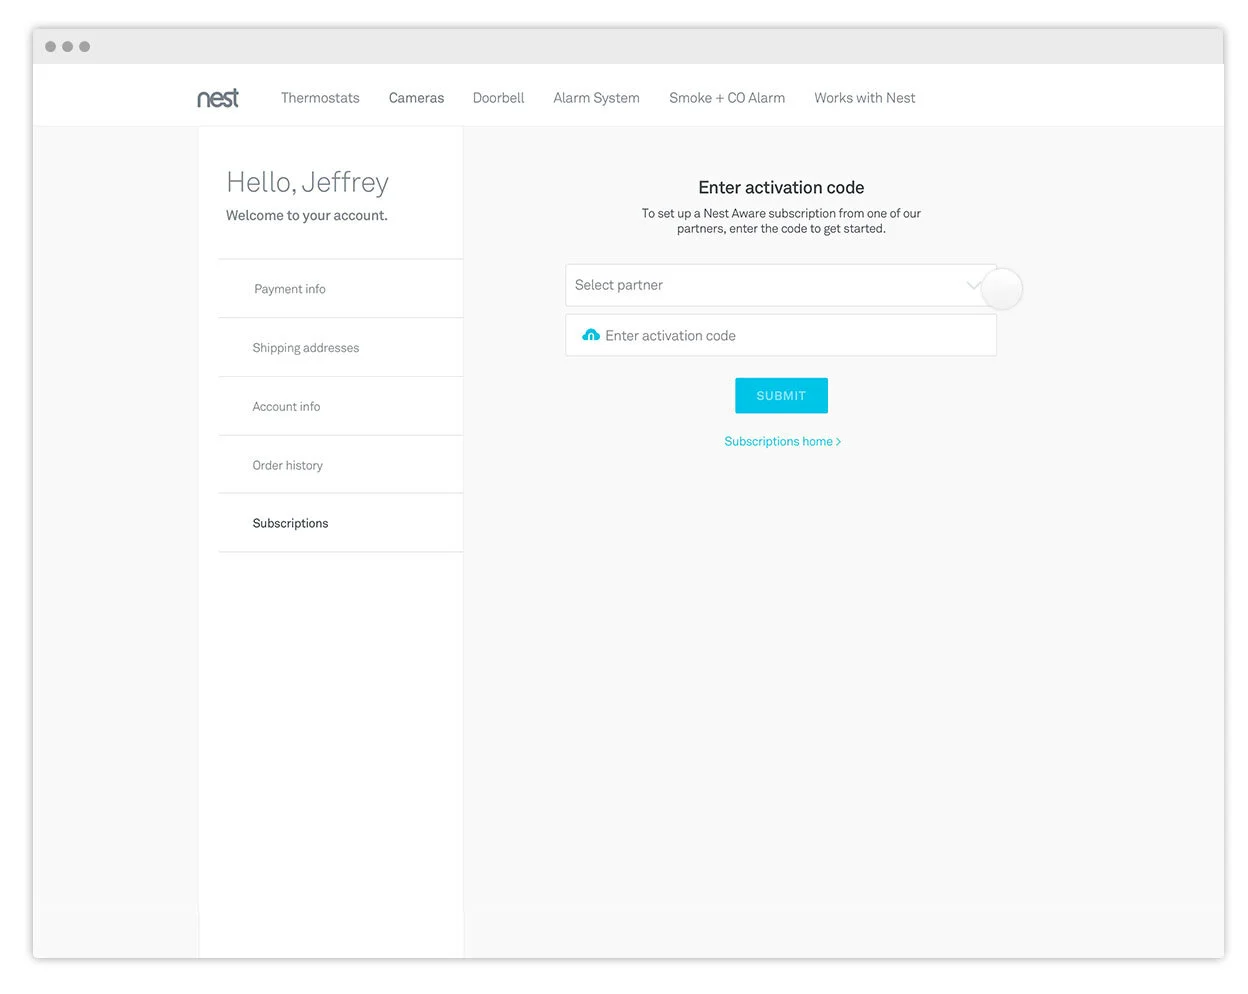This screenshot has width=1248, height=994.
Task: Click the 'Welcome to your account.' text
Action: coord(307,215)
